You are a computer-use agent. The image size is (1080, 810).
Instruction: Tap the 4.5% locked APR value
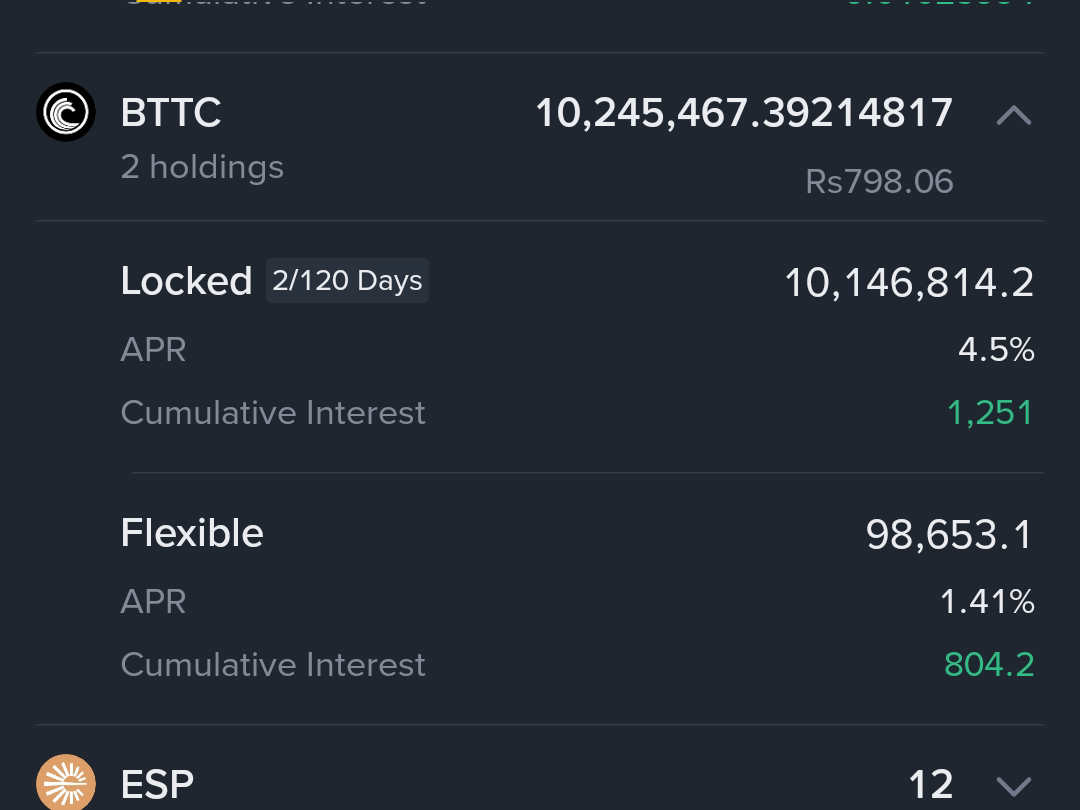tap(996, 350)
